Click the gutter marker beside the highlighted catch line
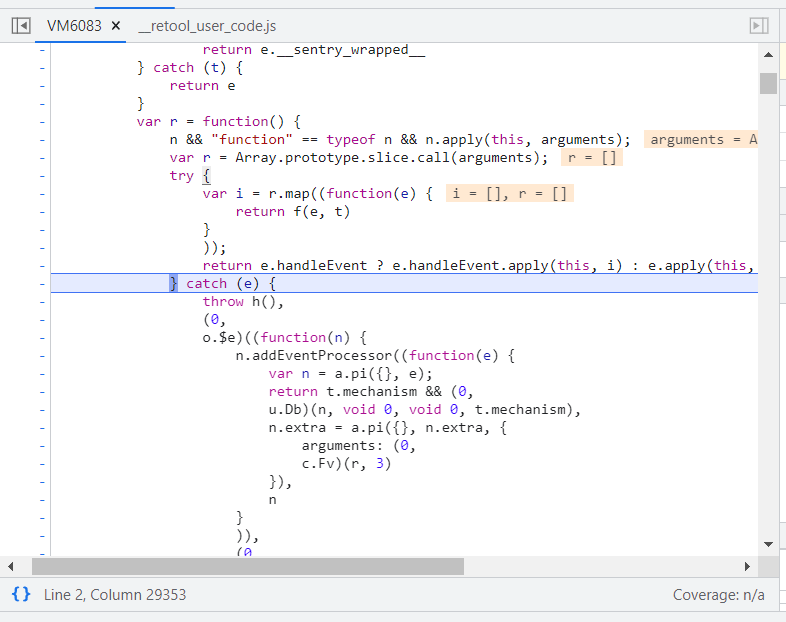 click(42, 284)
